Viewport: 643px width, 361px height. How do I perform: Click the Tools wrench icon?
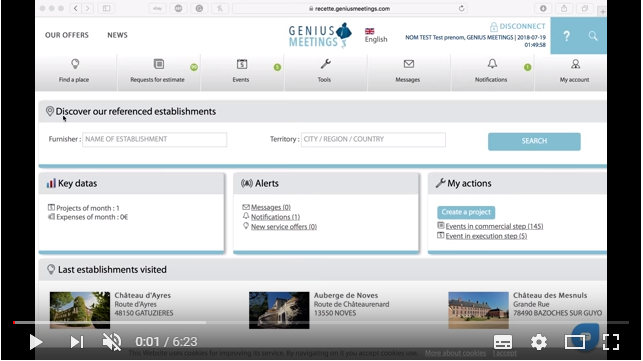click(x=326, y=64)
